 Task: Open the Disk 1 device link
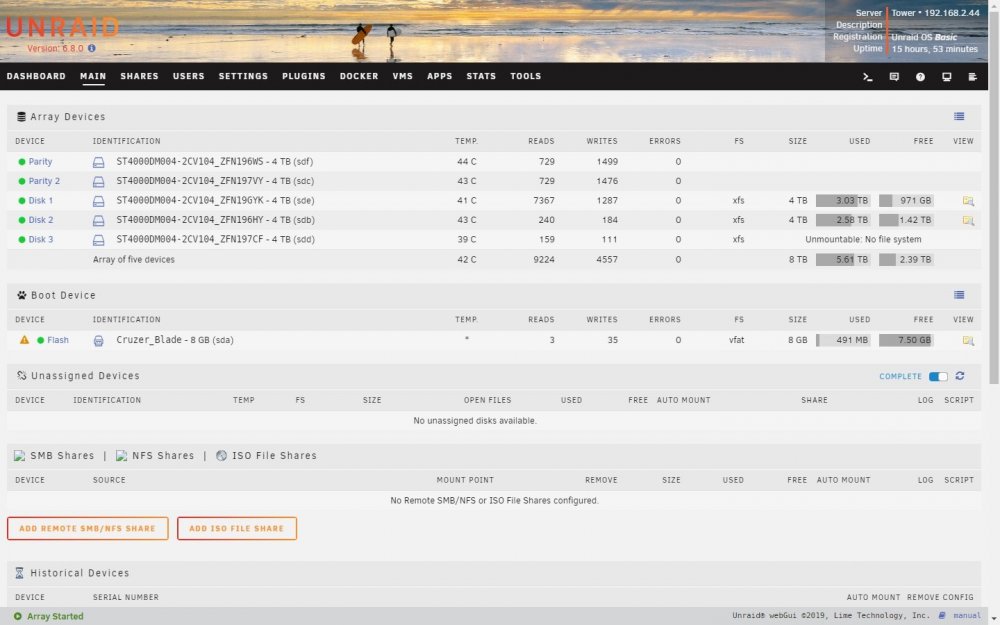click(41, 201)
